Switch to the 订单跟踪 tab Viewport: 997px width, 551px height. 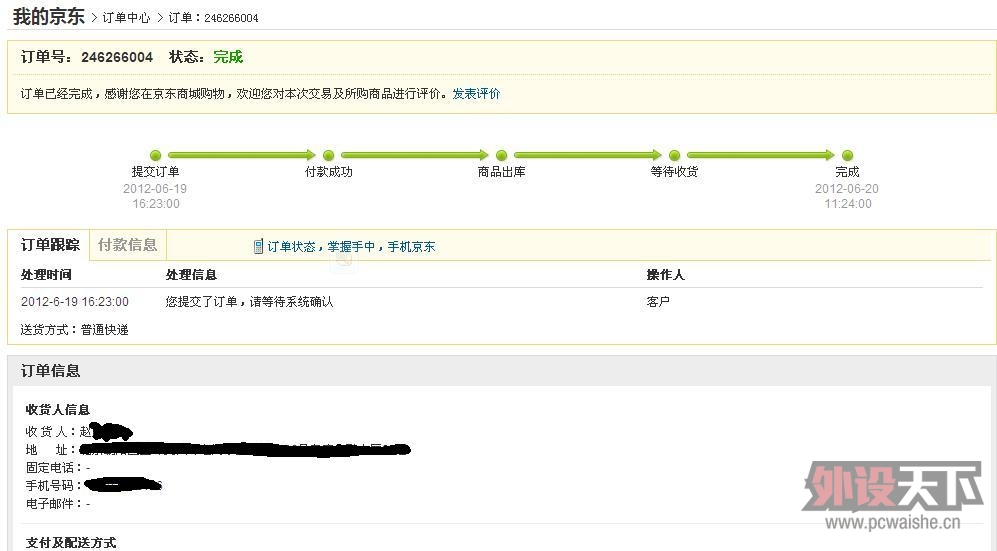(50, 245)
